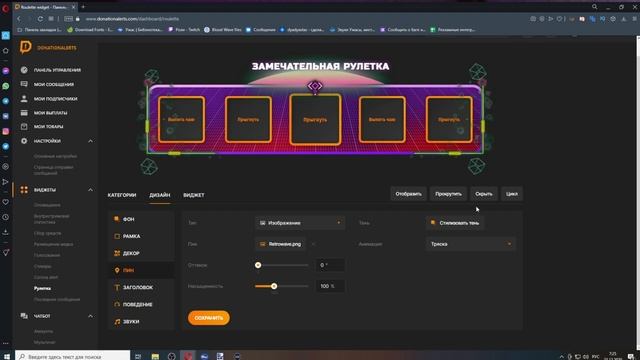Open File Explorer from the taskbar
Screen dimensions: 640x360
point(155,356)
